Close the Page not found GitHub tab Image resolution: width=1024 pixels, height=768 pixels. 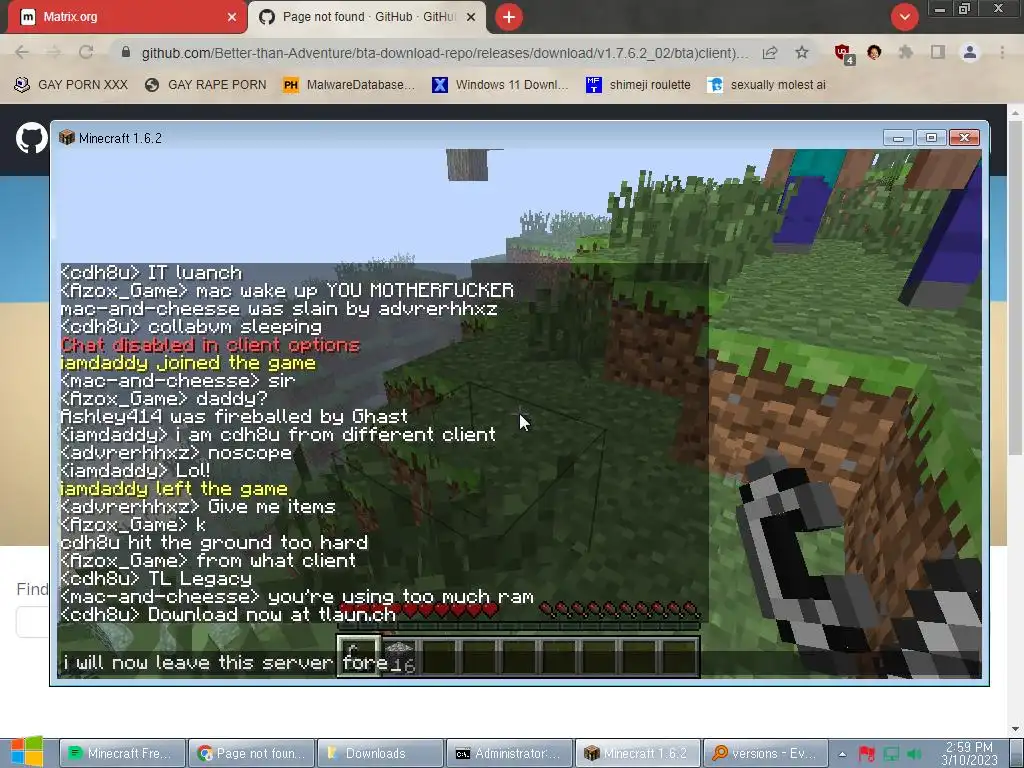[x=471, y=17]
